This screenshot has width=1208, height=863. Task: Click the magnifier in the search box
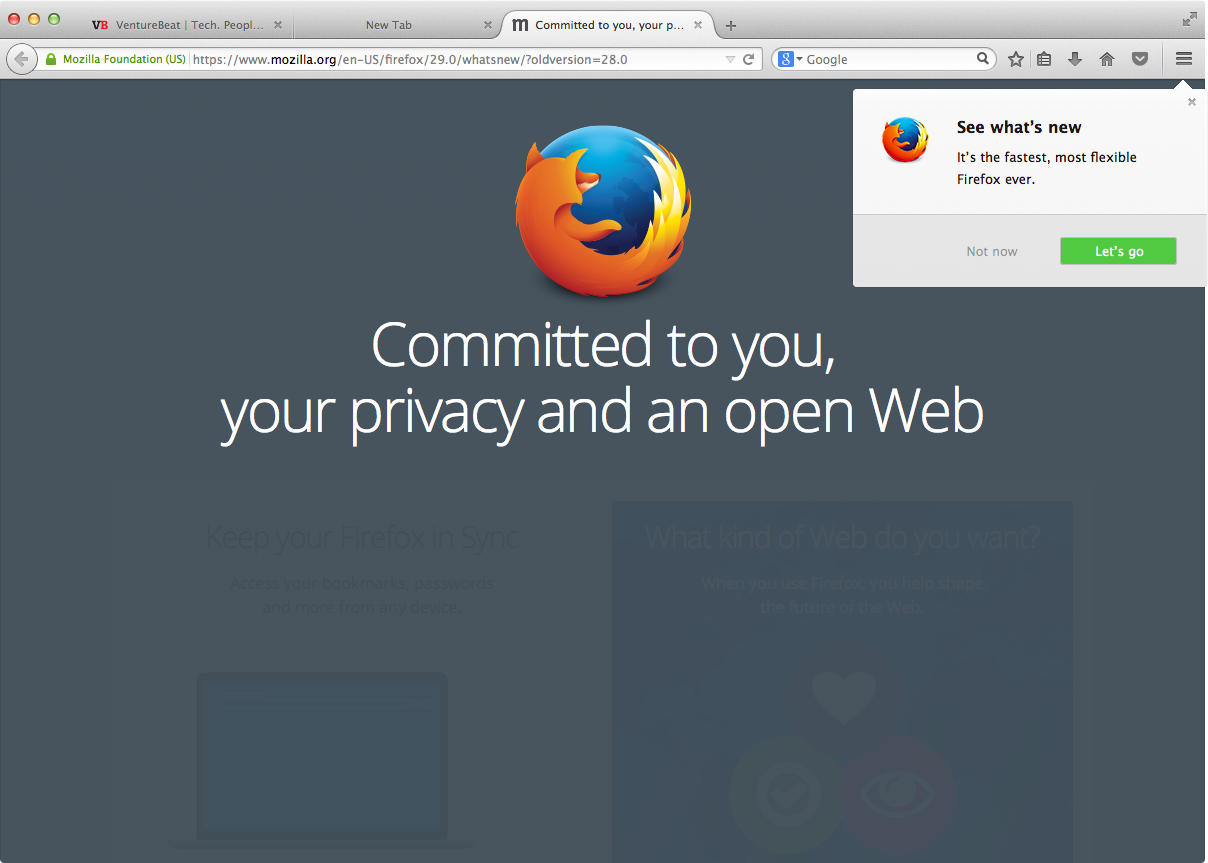tap(983, 59)
